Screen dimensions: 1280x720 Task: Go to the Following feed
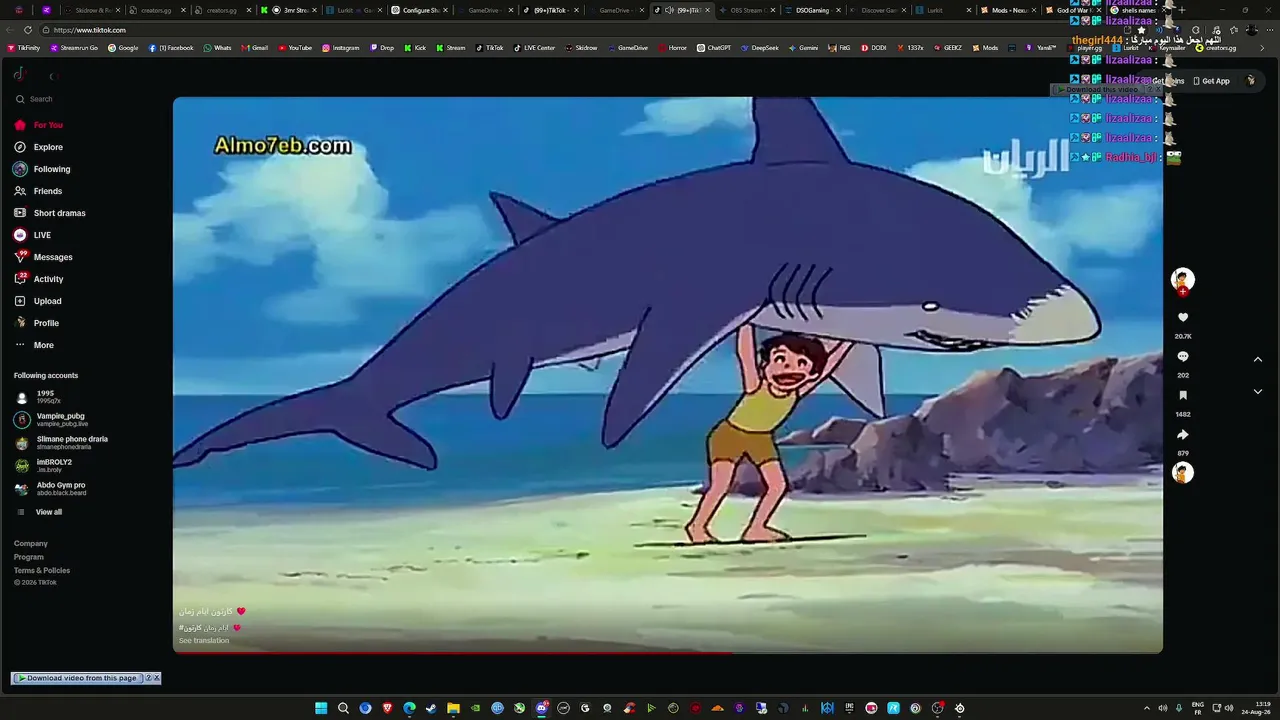42,169
